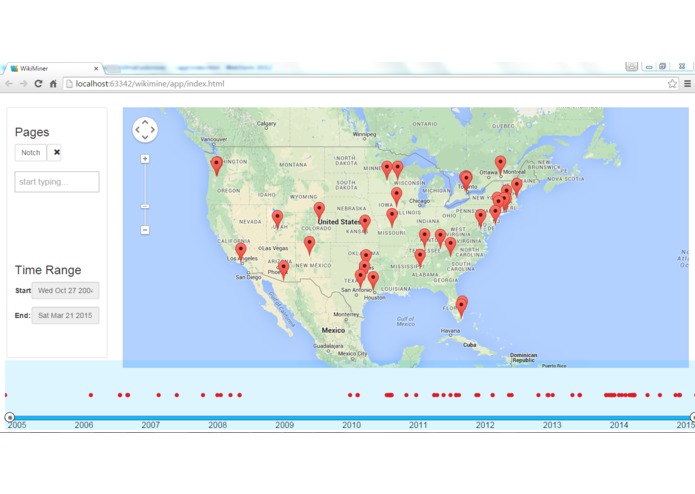This screenshot has width=695, height=494.
Task: Click the Mexico label on the map
Action: (333, 330)
